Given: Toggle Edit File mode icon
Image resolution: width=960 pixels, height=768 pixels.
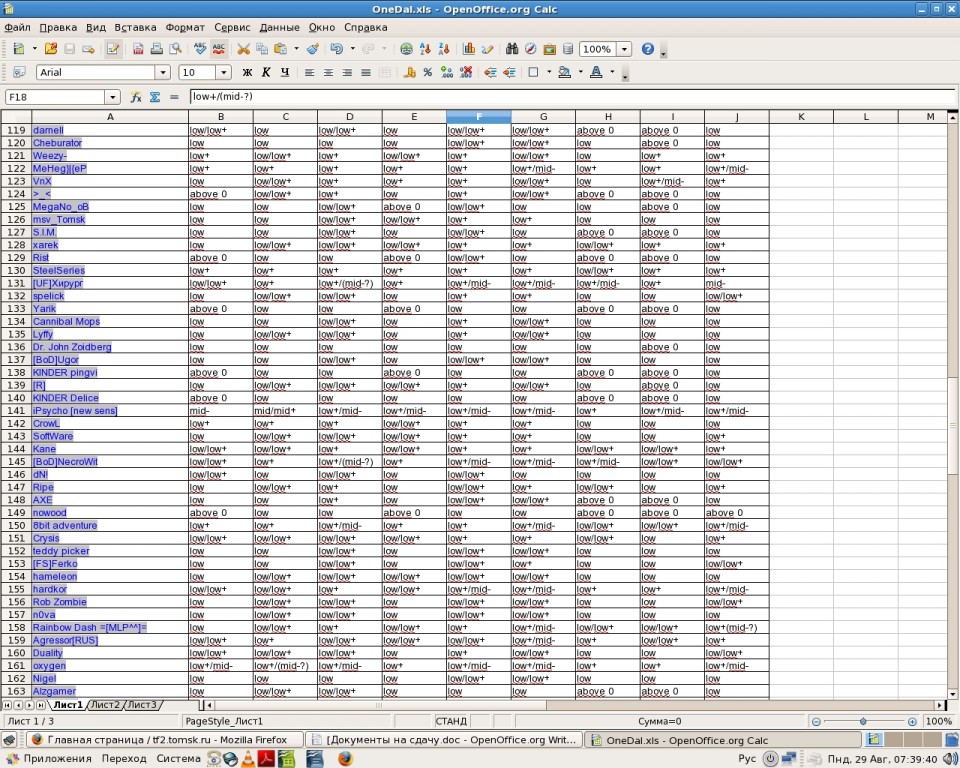Looking at the screenshot, I should pyautogui.click(x=113, y=49).
